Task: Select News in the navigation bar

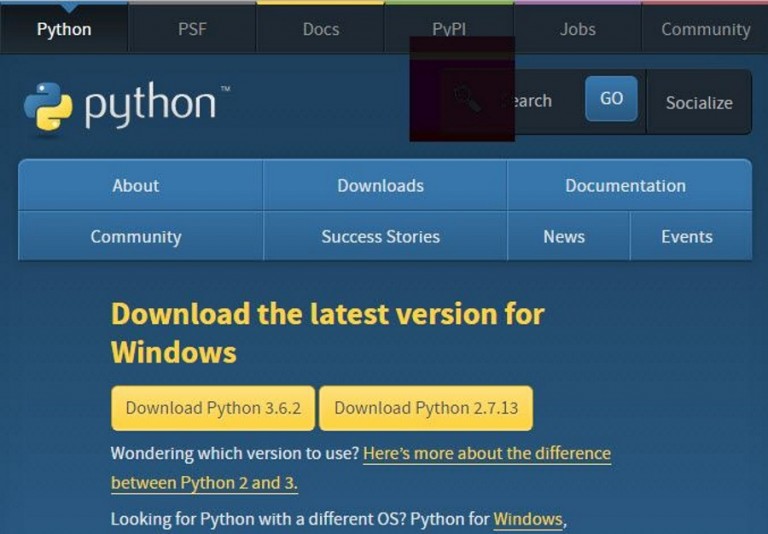Action: (x=564, y=237)
